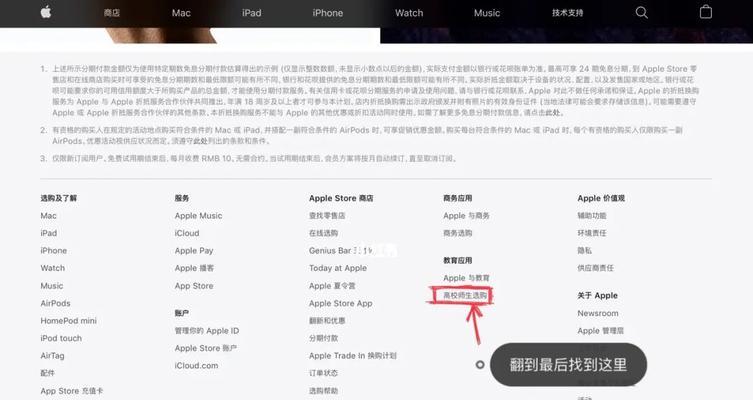The height and width of the screenshot is (400, 753).
Task: Select HomePod mini in footer list
Action: coord(69,321)
